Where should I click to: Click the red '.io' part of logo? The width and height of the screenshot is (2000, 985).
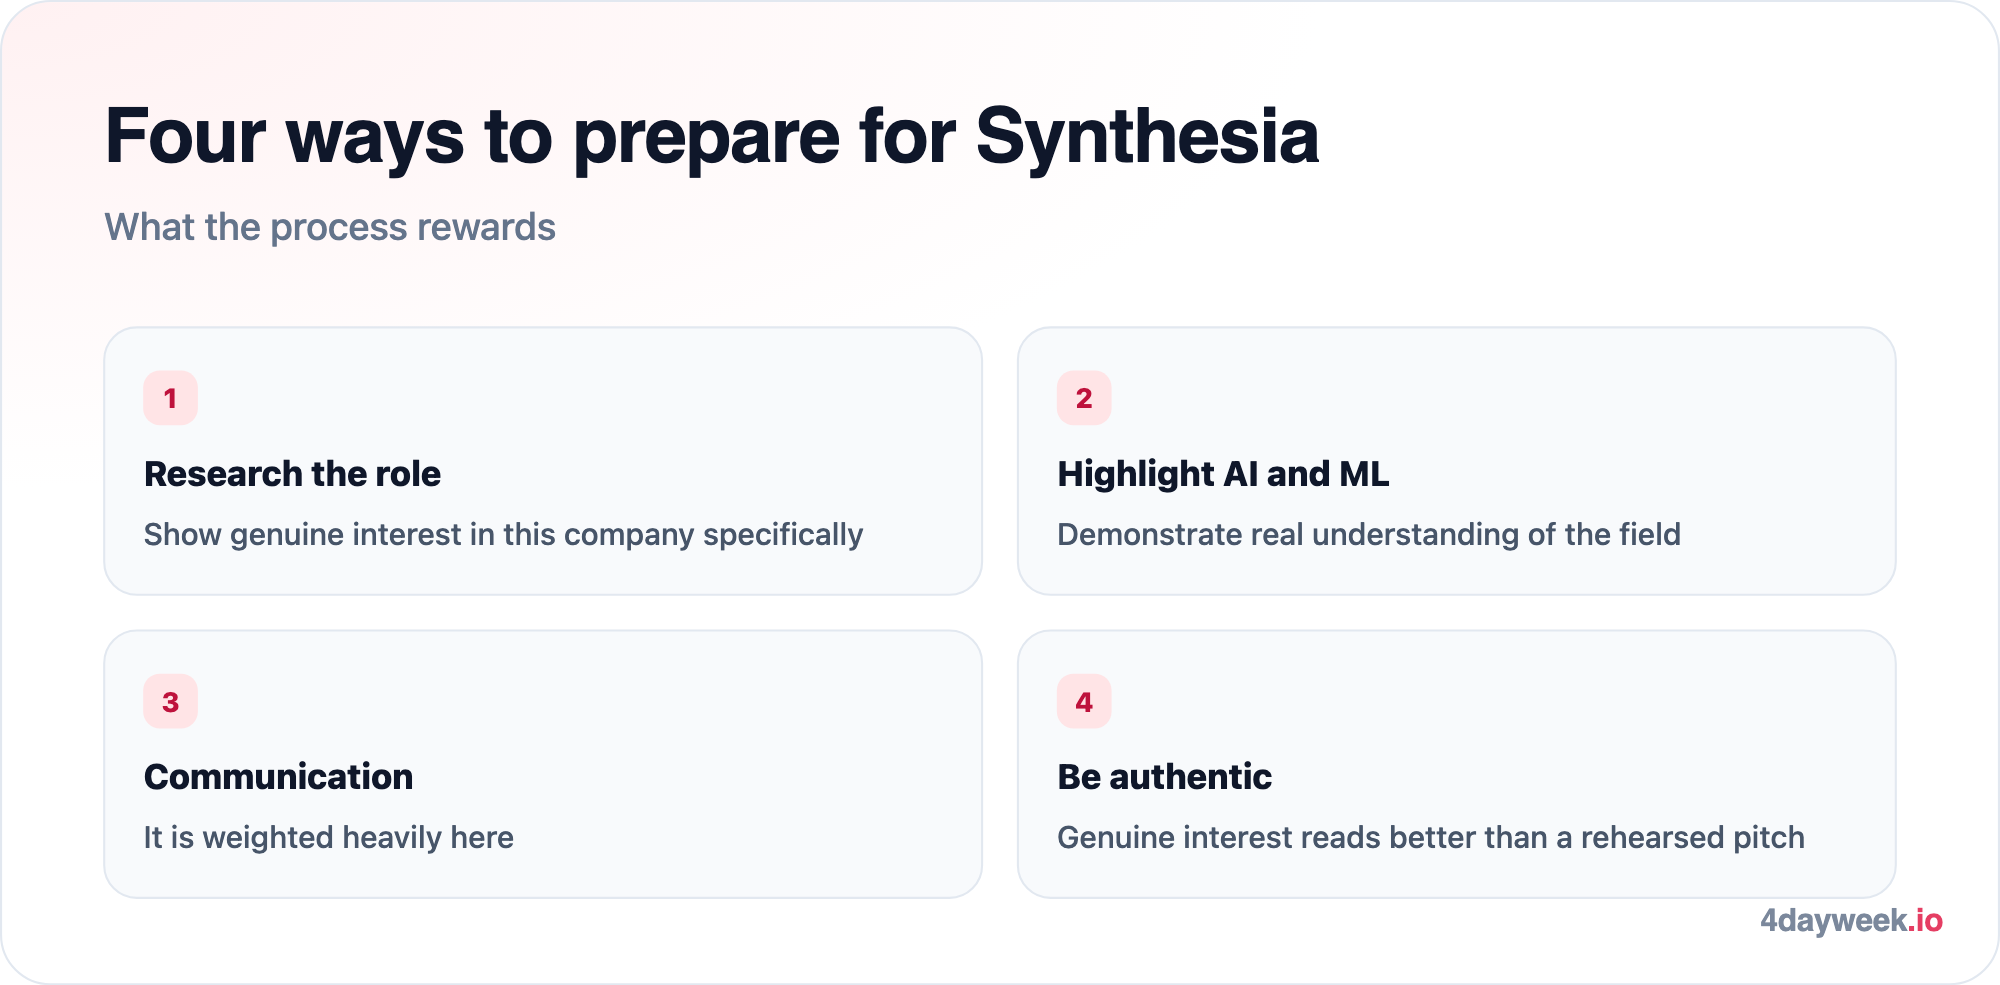coord(1925,920)
